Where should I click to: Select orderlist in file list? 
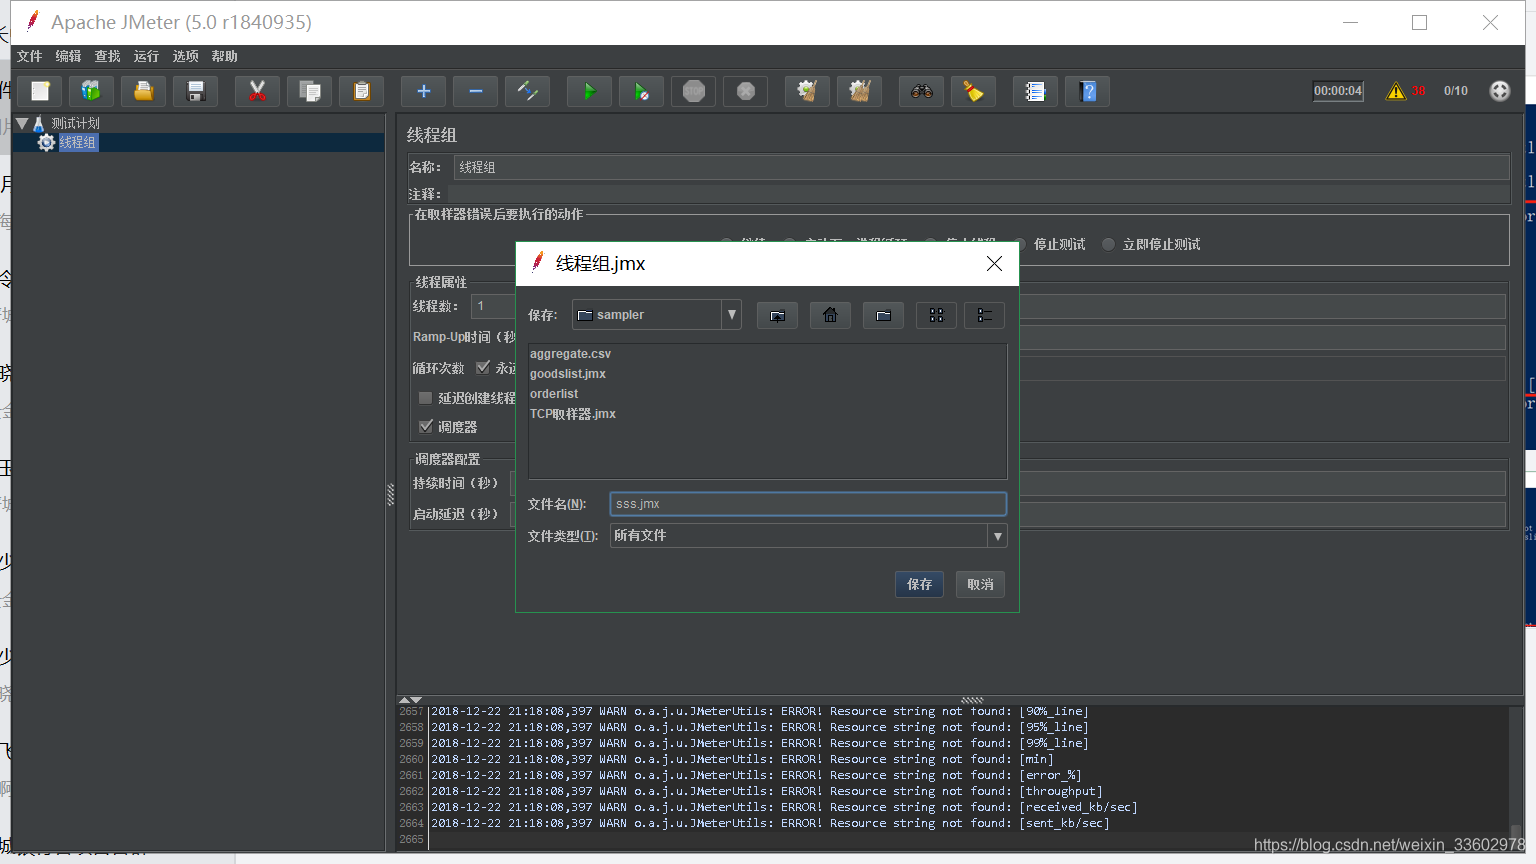click(554, 394)
